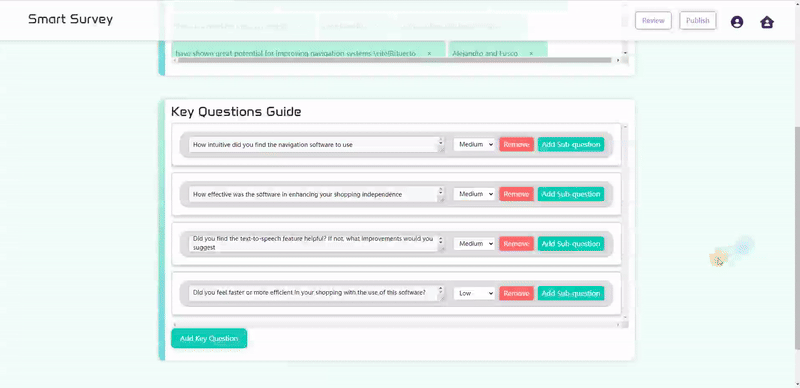Go to home via house icon

point(767,22)
